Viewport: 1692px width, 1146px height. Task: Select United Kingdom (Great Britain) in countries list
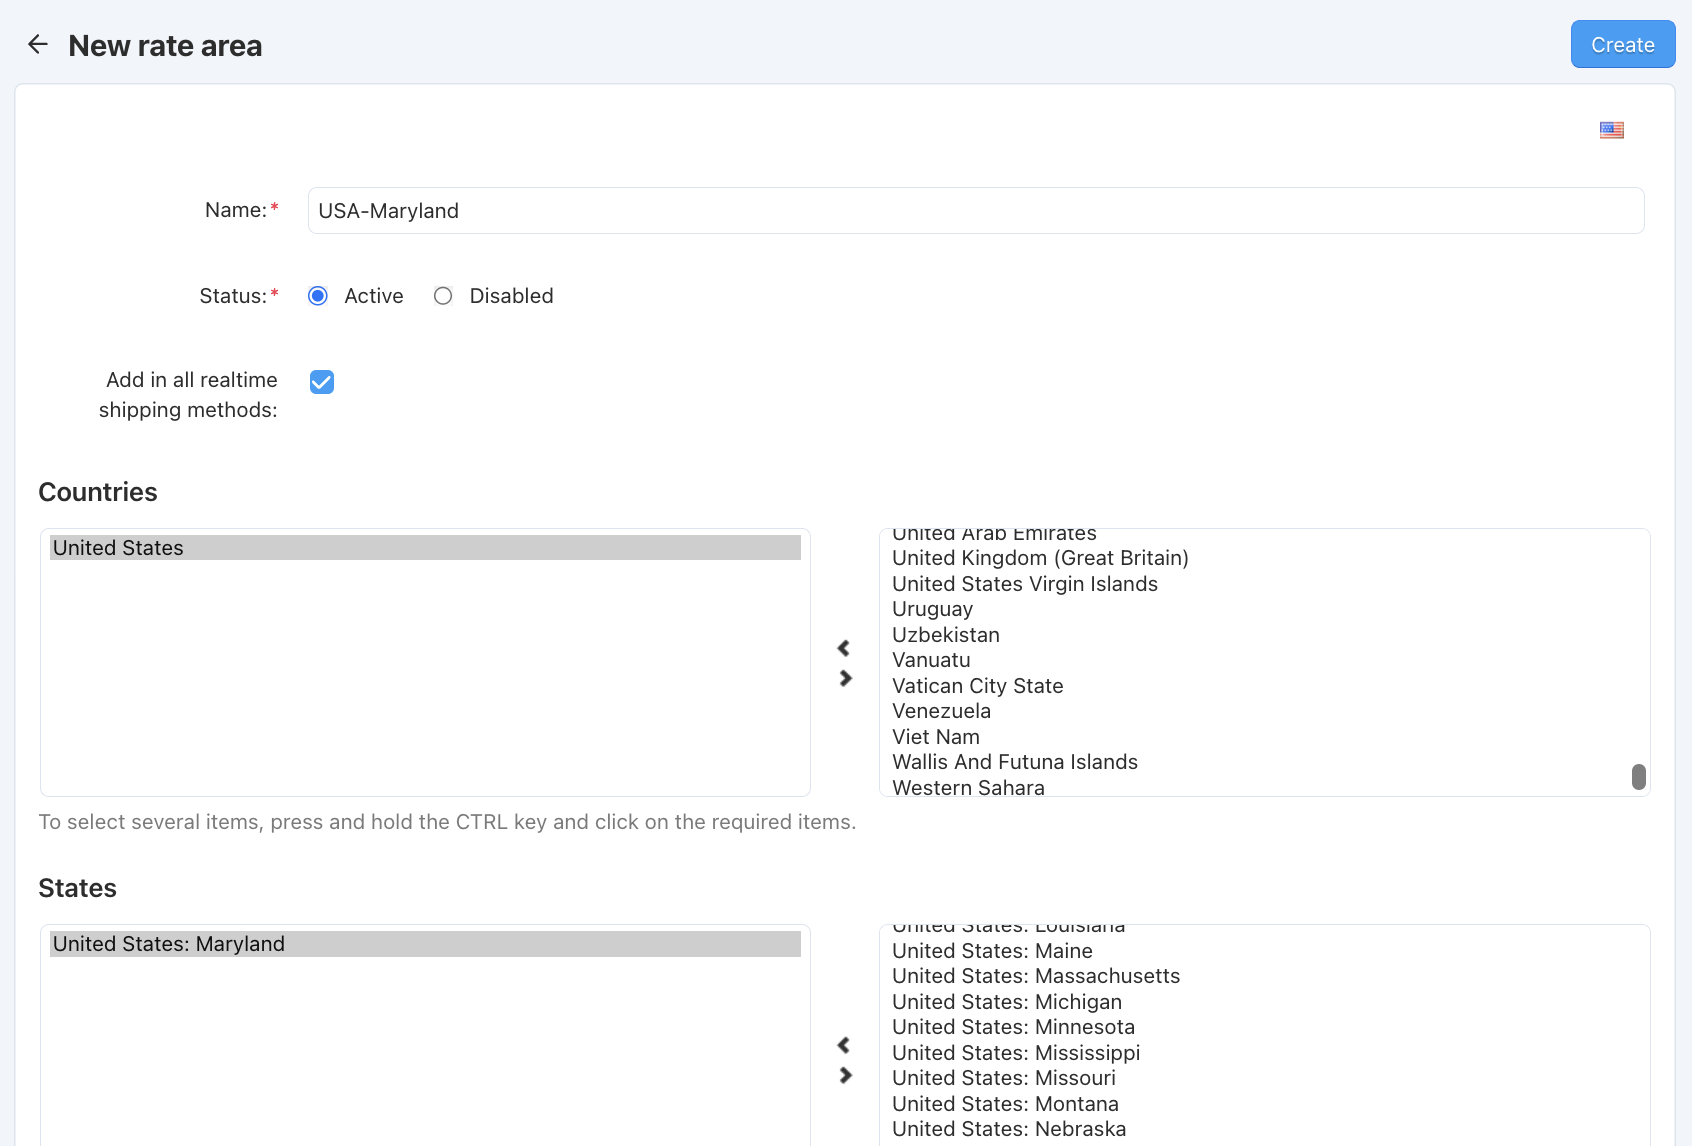click(1040, 558)
